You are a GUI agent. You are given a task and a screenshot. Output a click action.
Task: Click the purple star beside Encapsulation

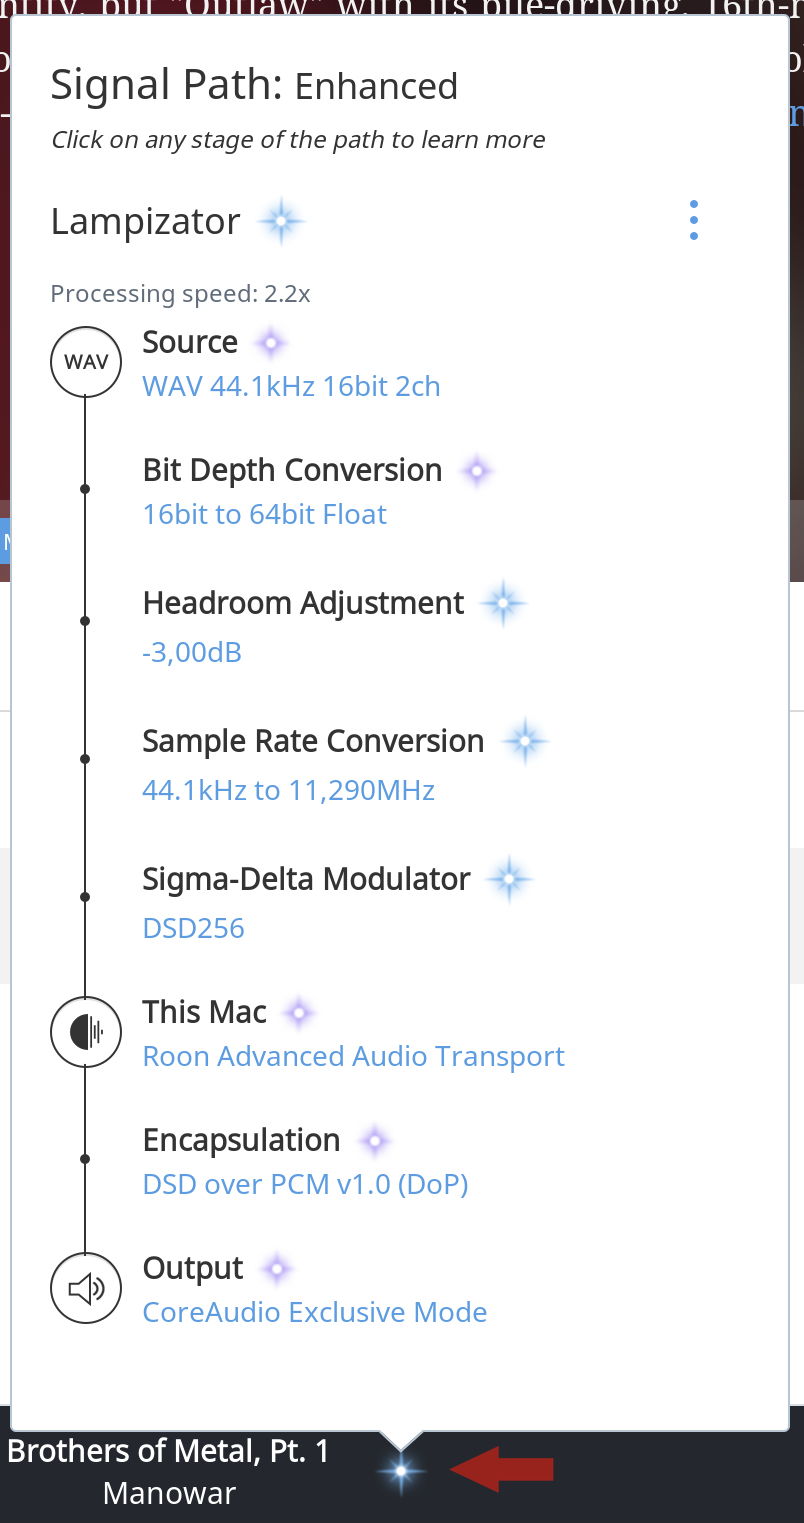(x=374, y=1140)
